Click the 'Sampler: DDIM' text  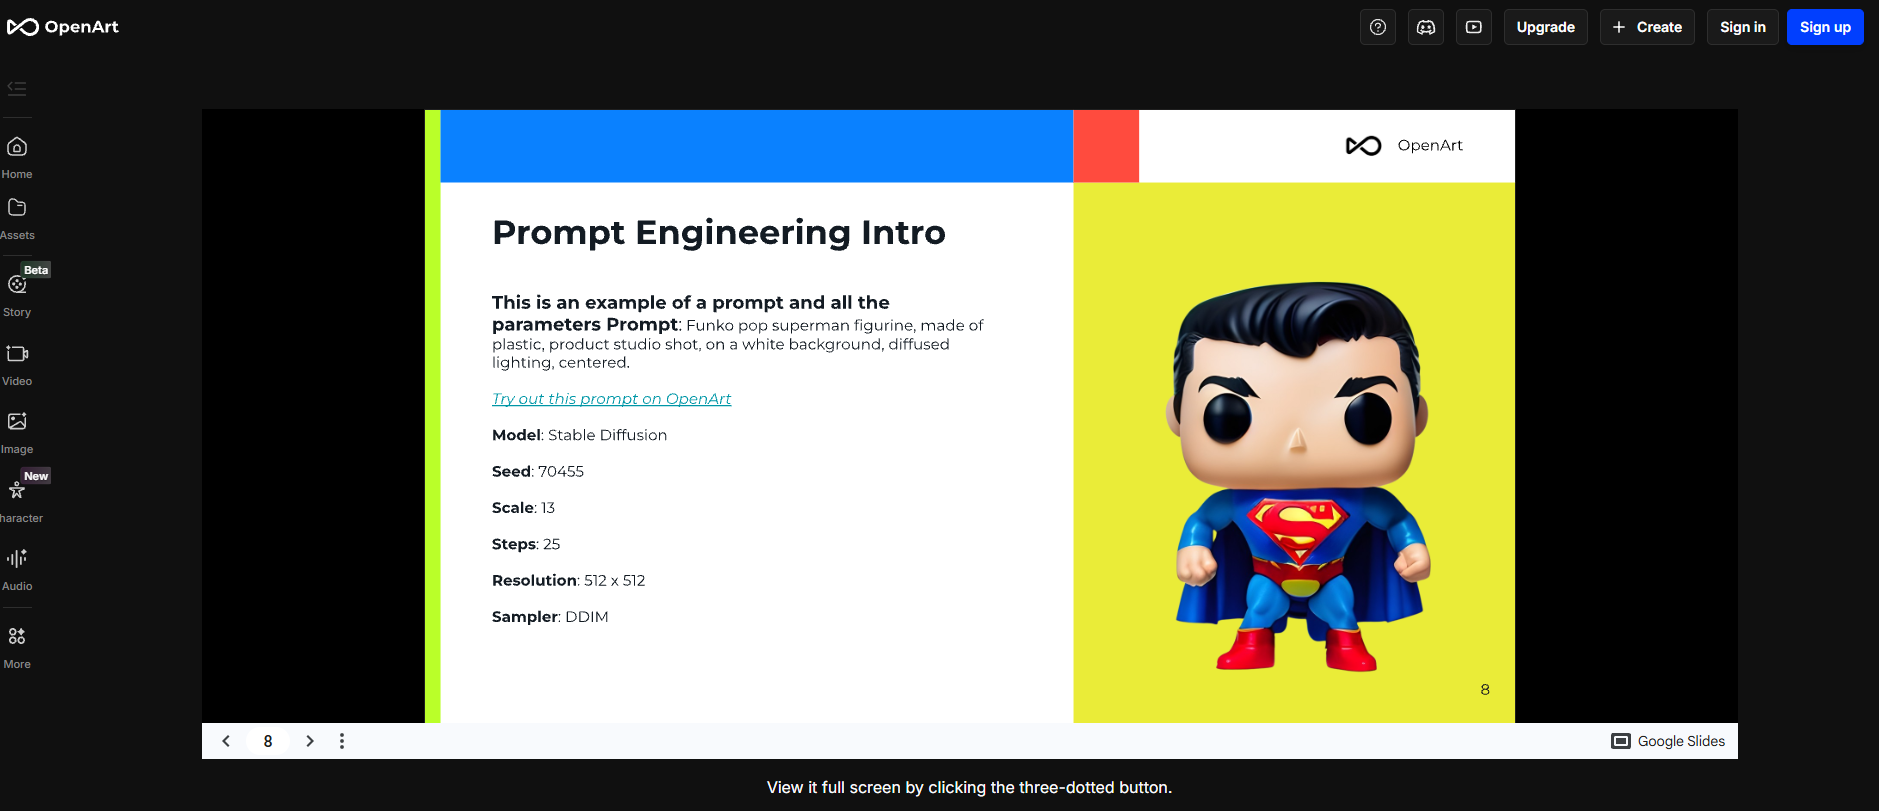(x=550, y=617)
